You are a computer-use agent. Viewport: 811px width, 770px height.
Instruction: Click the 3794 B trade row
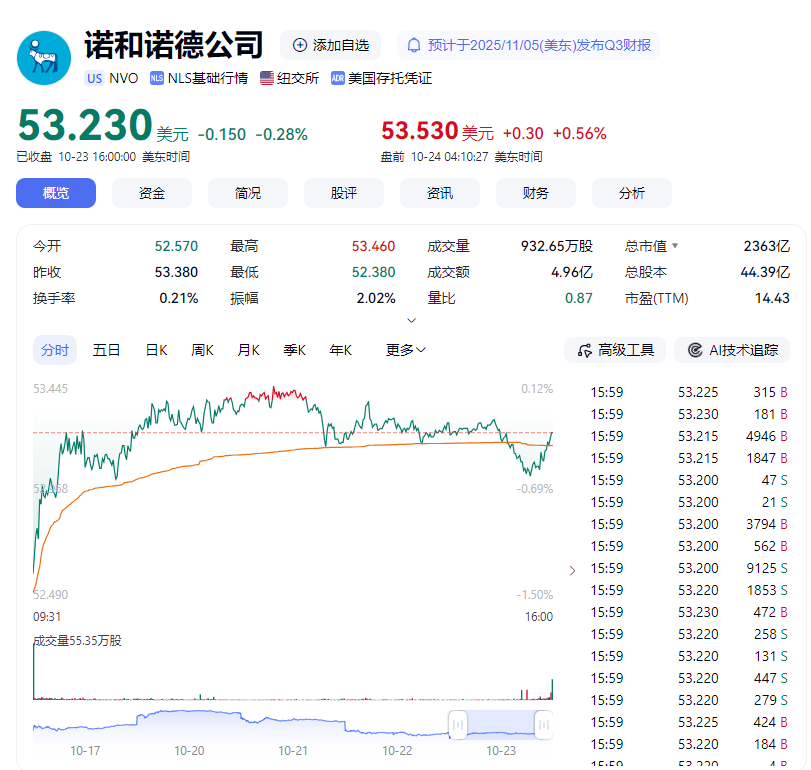point(689,524)
